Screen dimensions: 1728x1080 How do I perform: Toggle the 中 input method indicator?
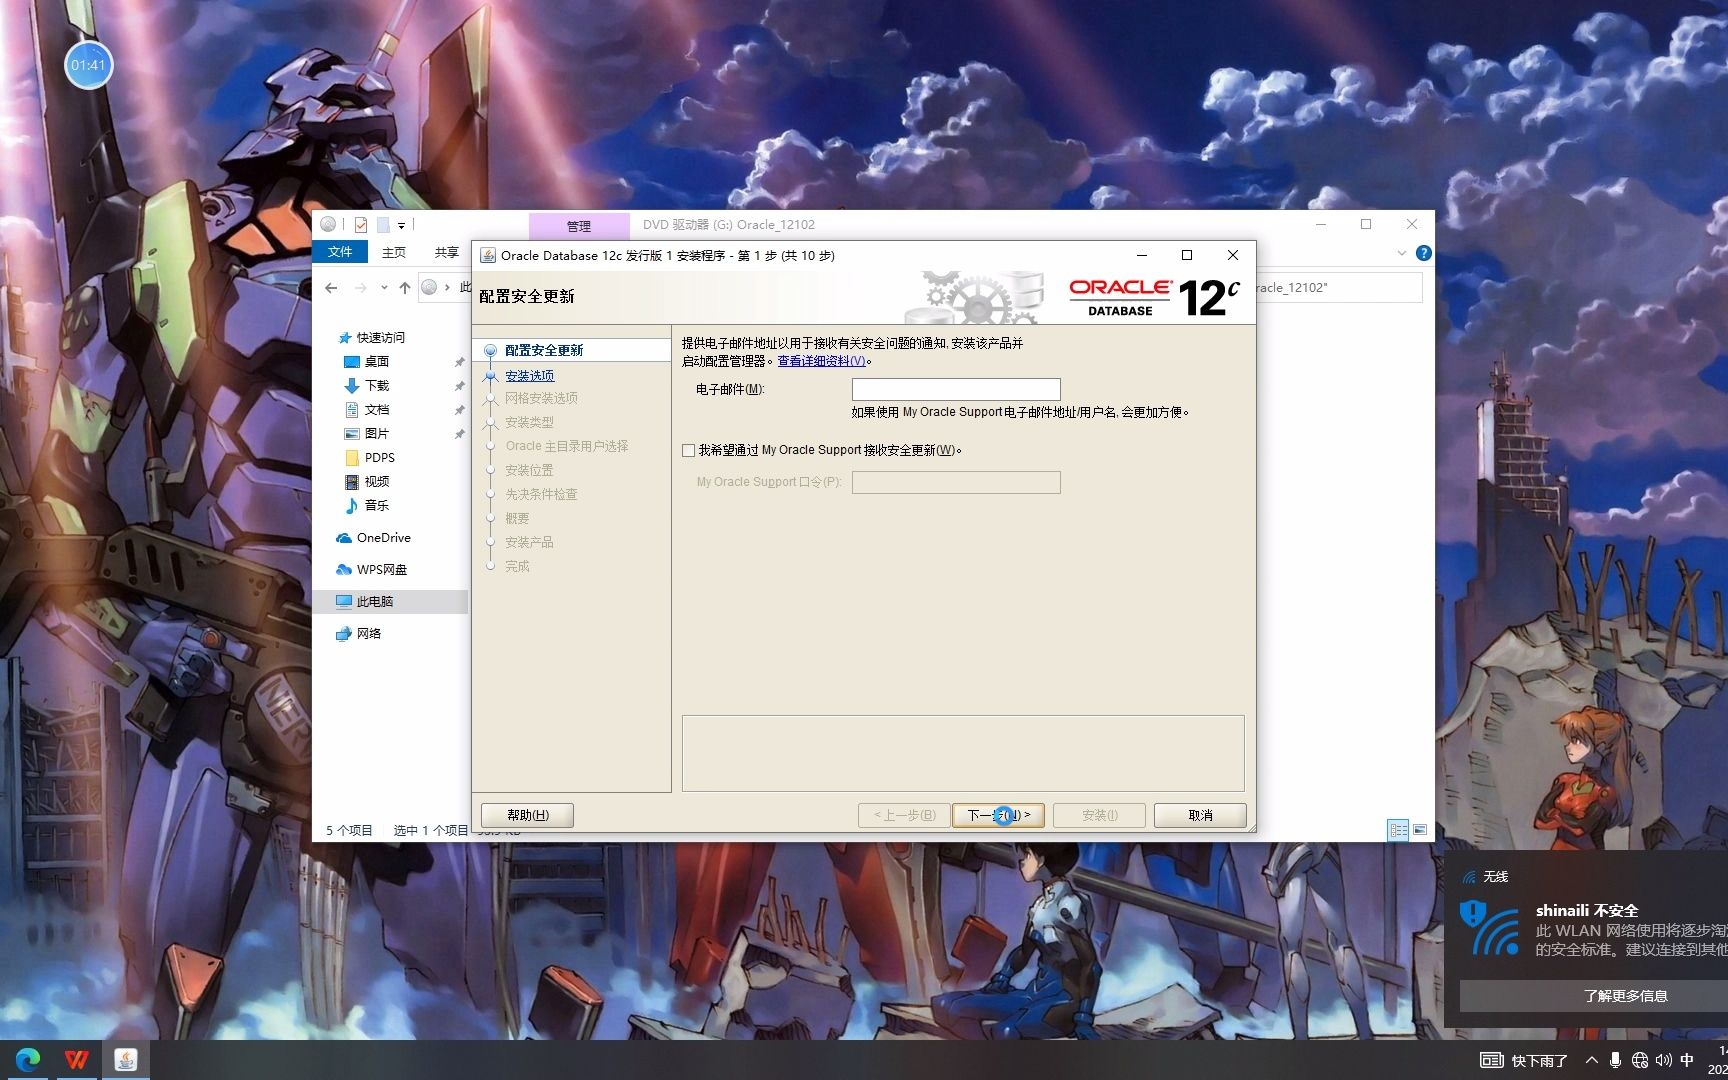pyautogui.click(x=1688, y=1060)
